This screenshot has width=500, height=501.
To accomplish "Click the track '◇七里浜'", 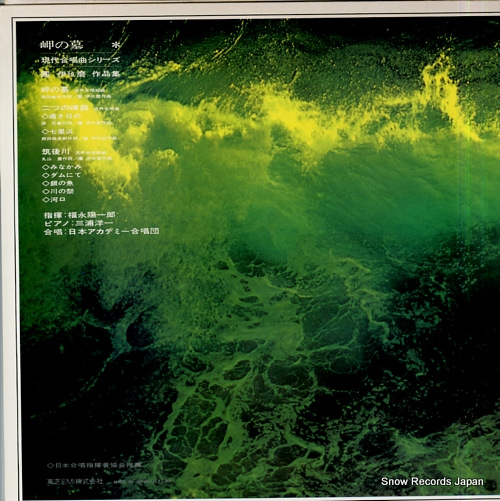I will (57, 132).
